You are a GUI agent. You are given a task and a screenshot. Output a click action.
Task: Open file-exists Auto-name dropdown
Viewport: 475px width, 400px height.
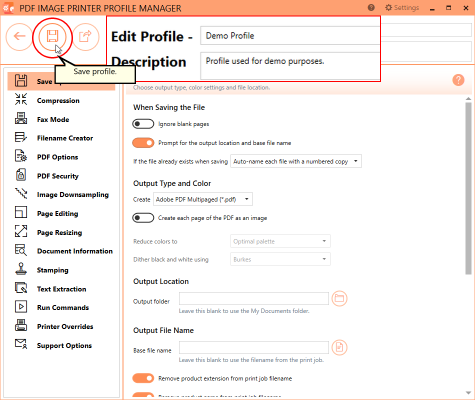pyautogui.click(x=296, y=161)
